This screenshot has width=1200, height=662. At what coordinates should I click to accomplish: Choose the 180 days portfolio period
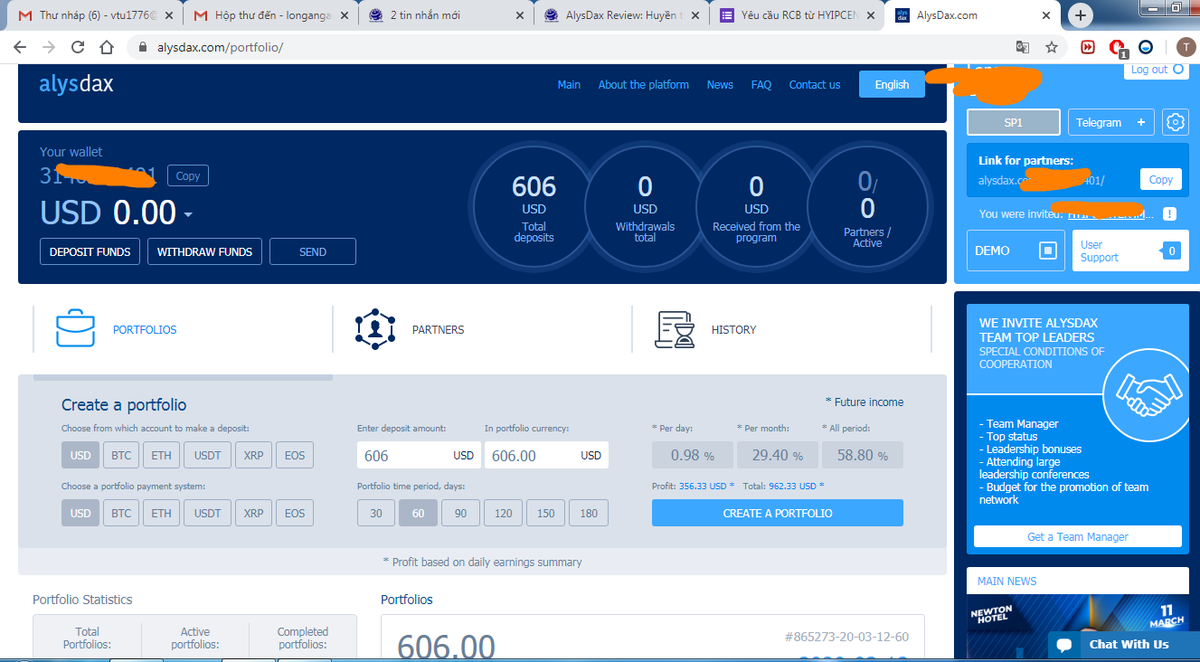(588, 513)
